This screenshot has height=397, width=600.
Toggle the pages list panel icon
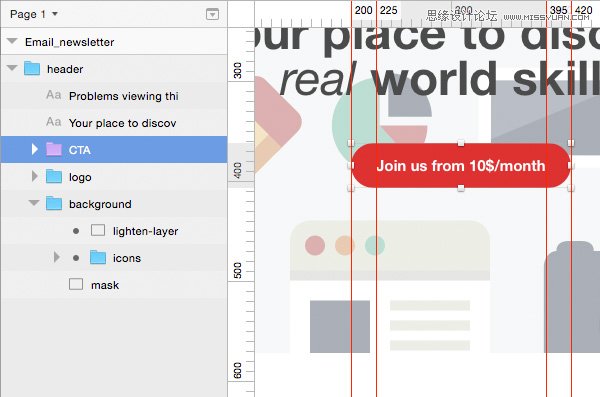click(212, 14)
